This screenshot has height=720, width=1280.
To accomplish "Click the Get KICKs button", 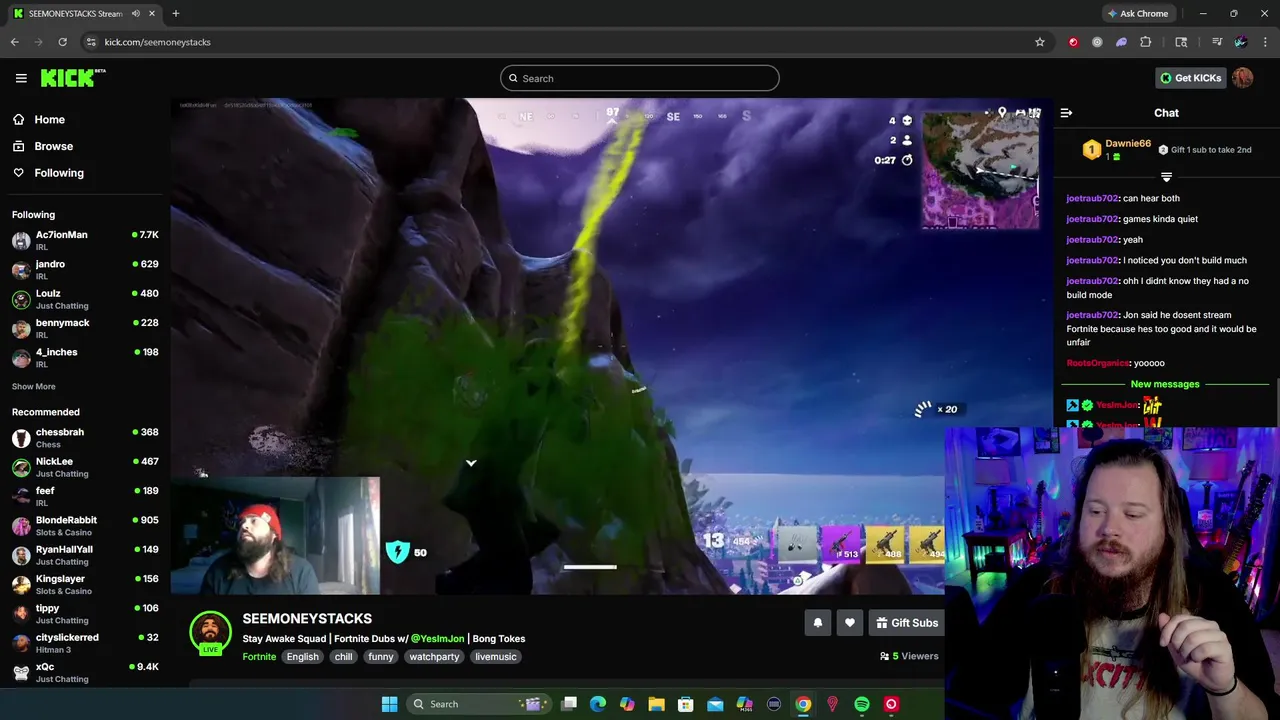I will coord(1190,78).
